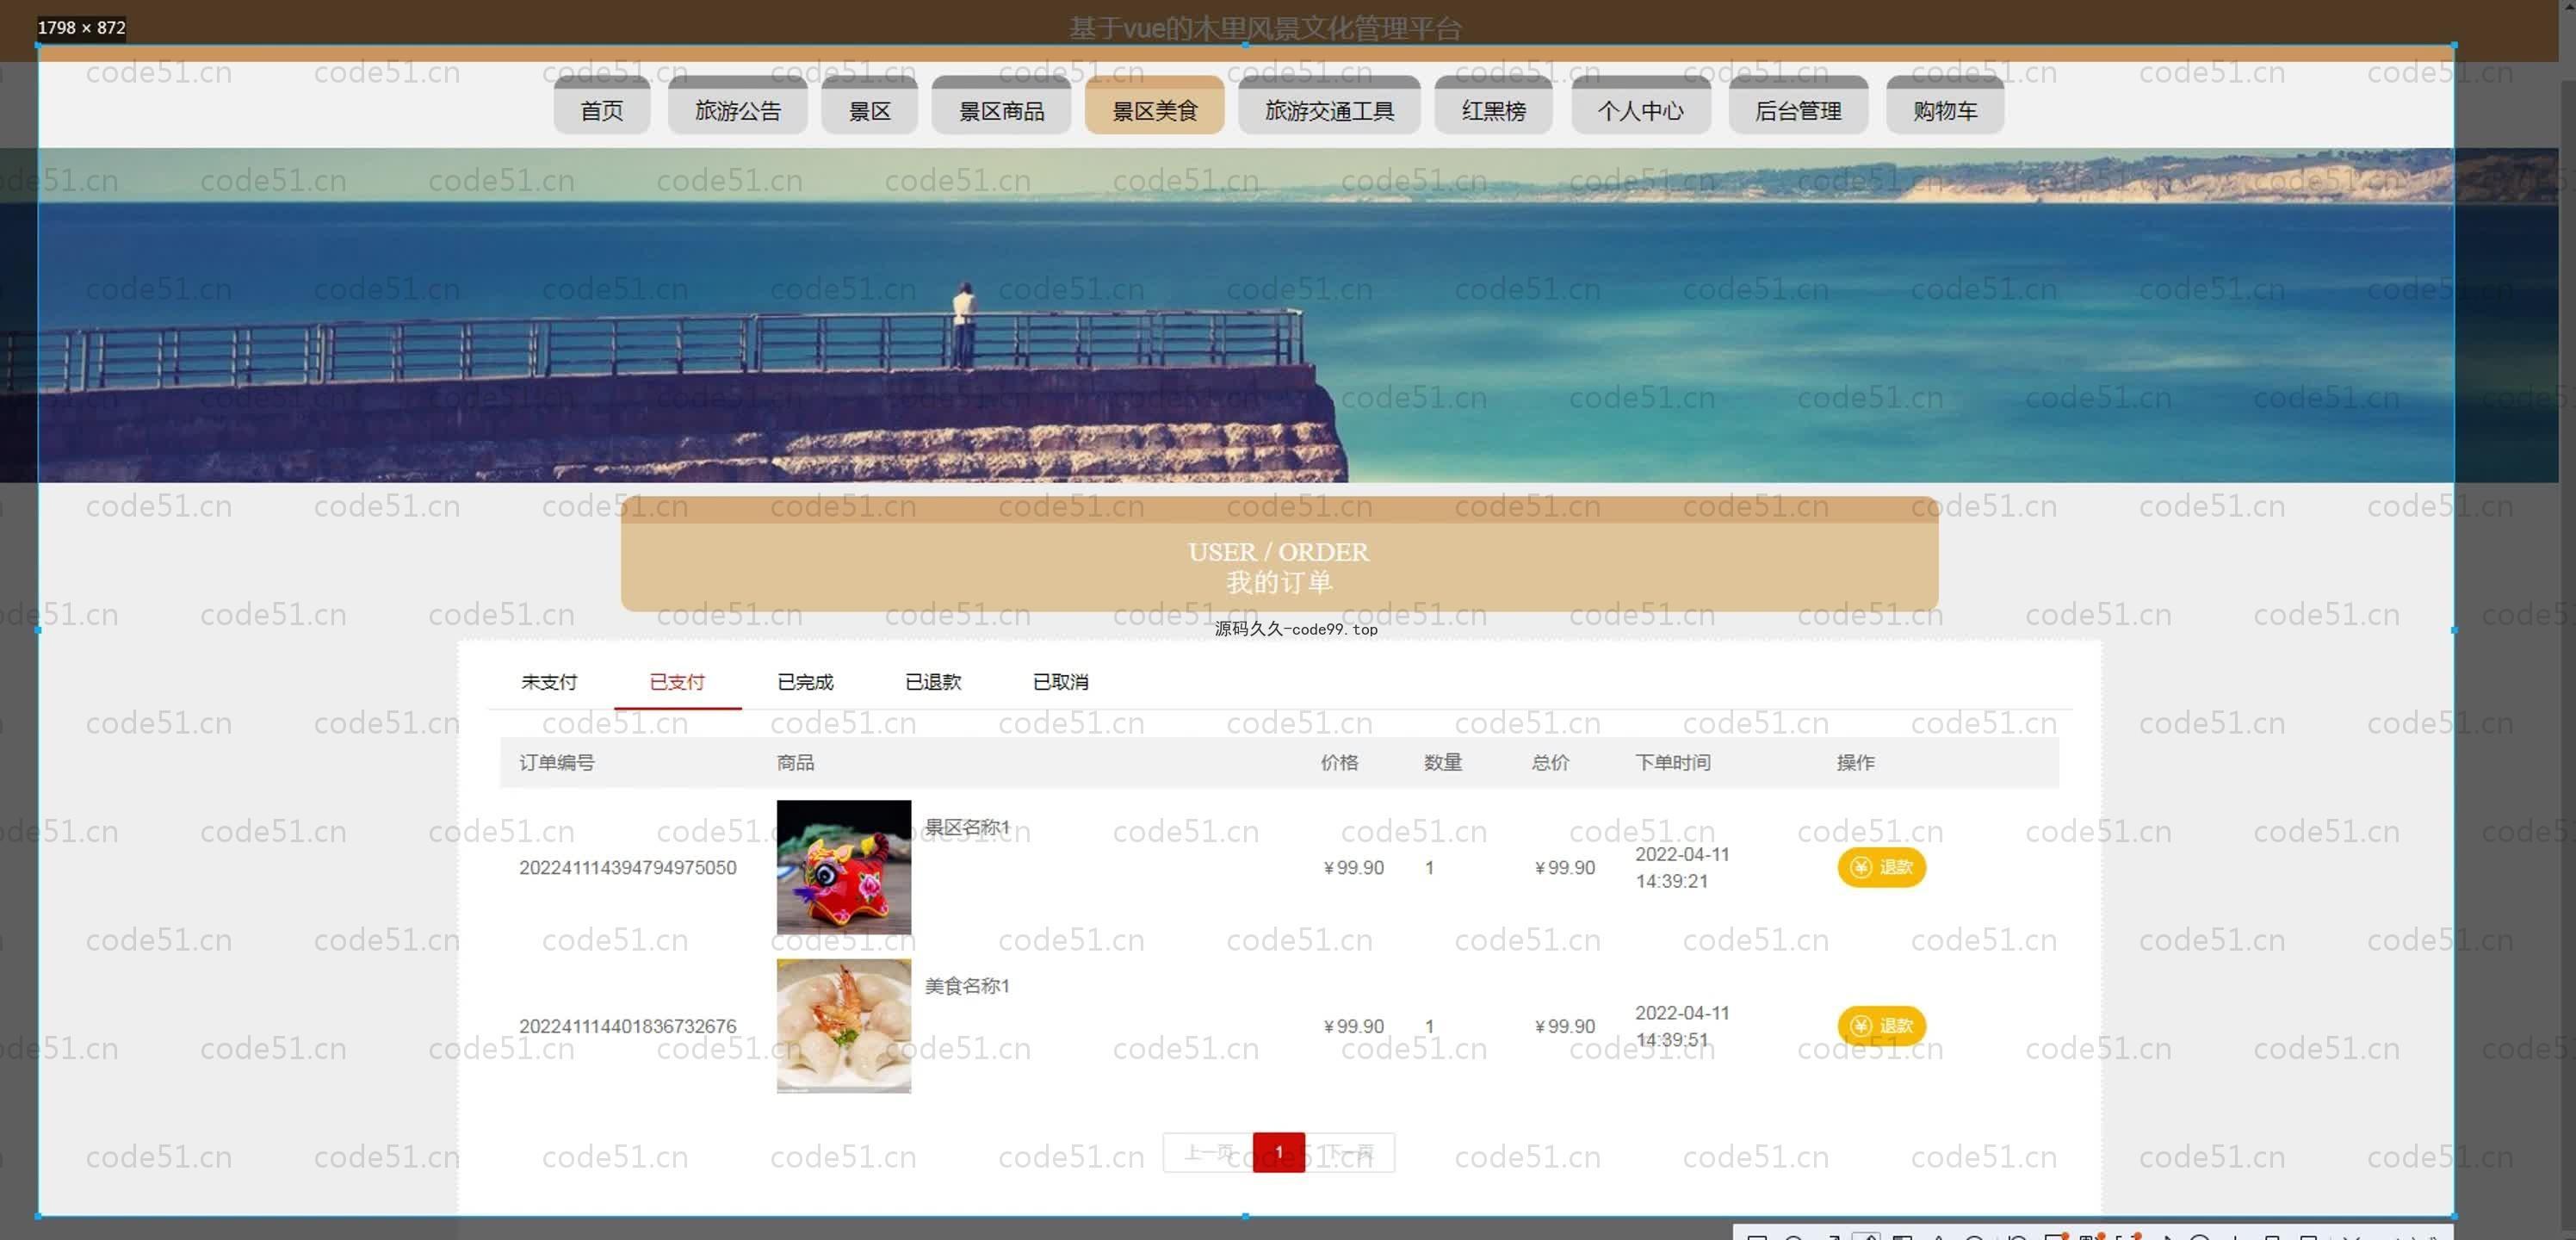Open the 已取消 orders tab

1060,682
